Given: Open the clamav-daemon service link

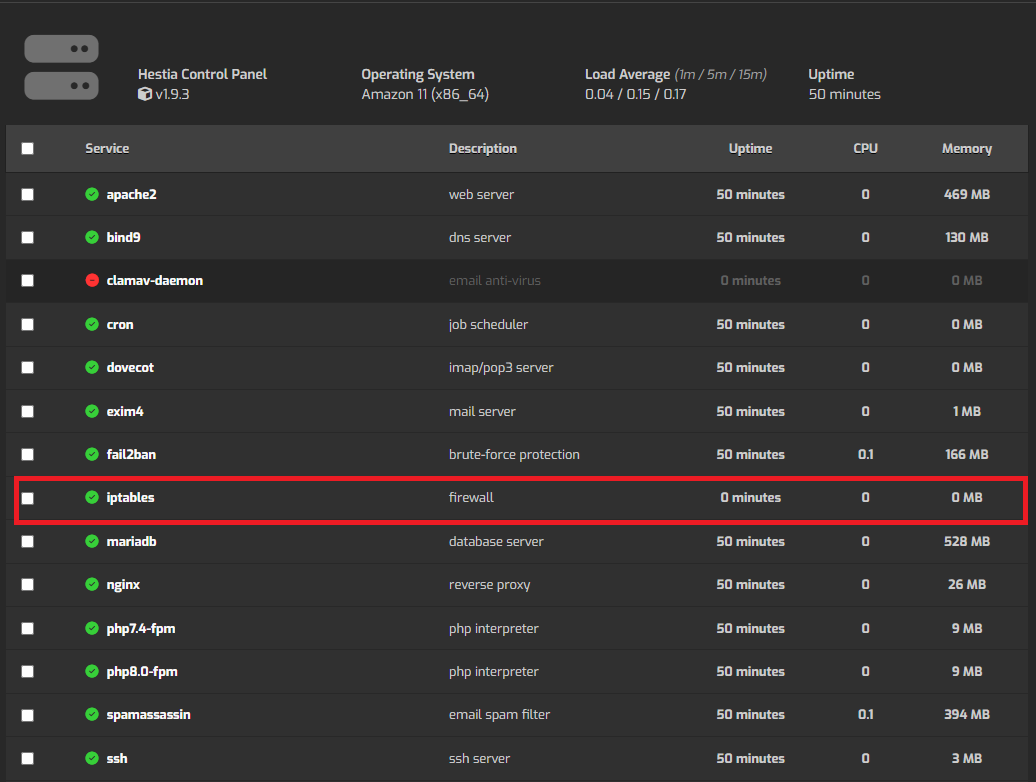Looking at the screenshot, I should [155, 280].
